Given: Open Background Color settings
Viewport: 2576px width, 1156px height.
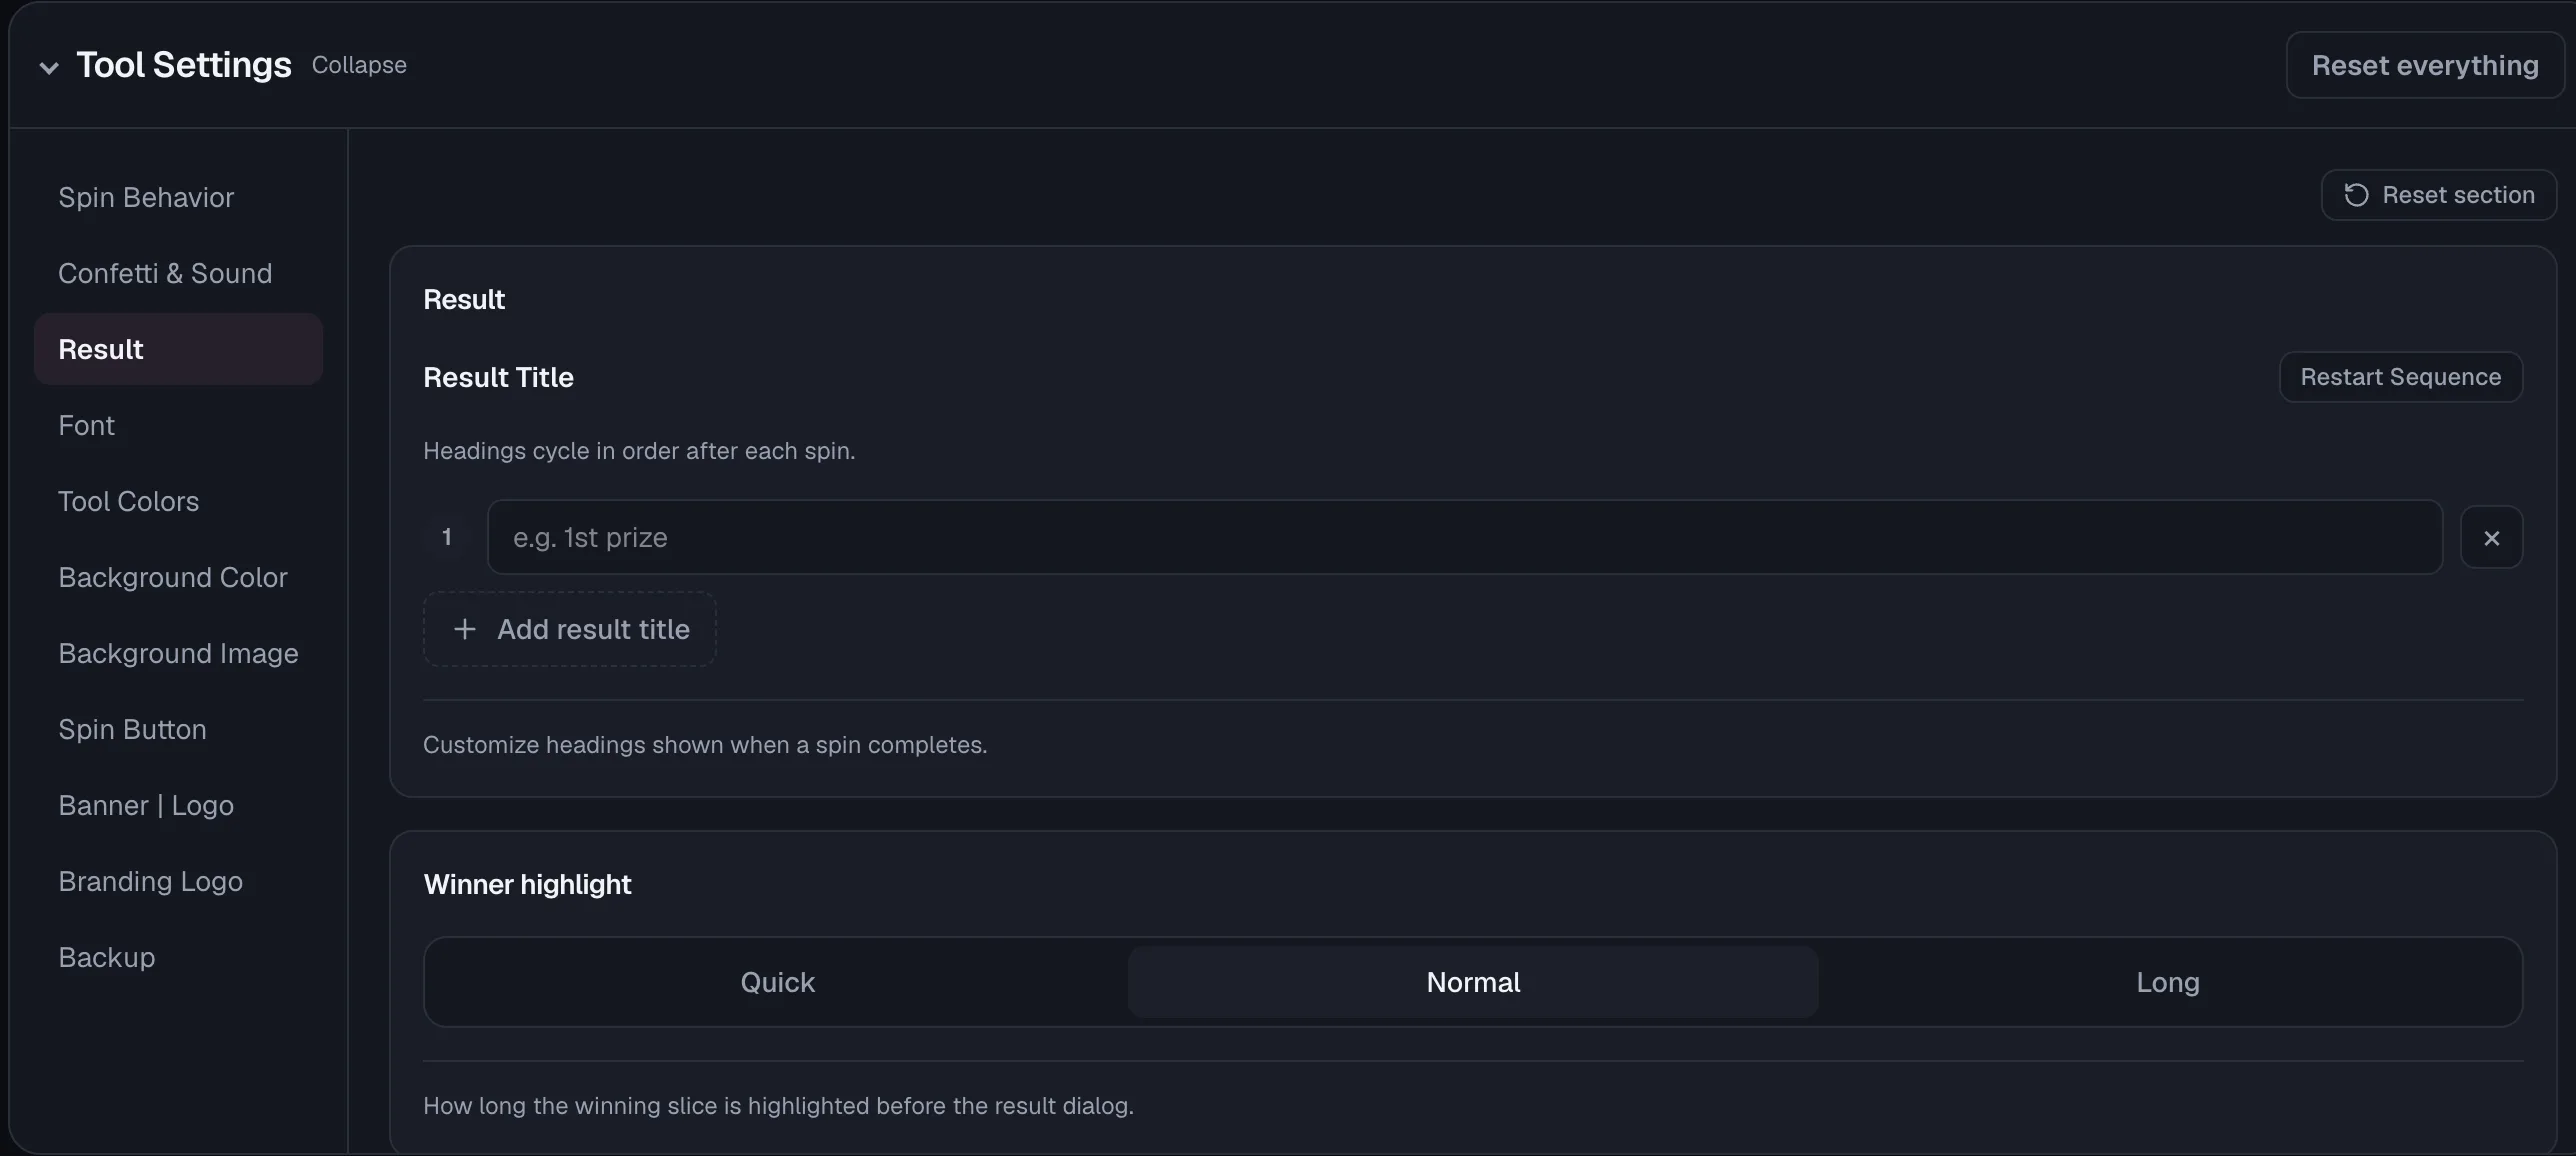Looking at the screenshot, I should (x=178, y=577).
